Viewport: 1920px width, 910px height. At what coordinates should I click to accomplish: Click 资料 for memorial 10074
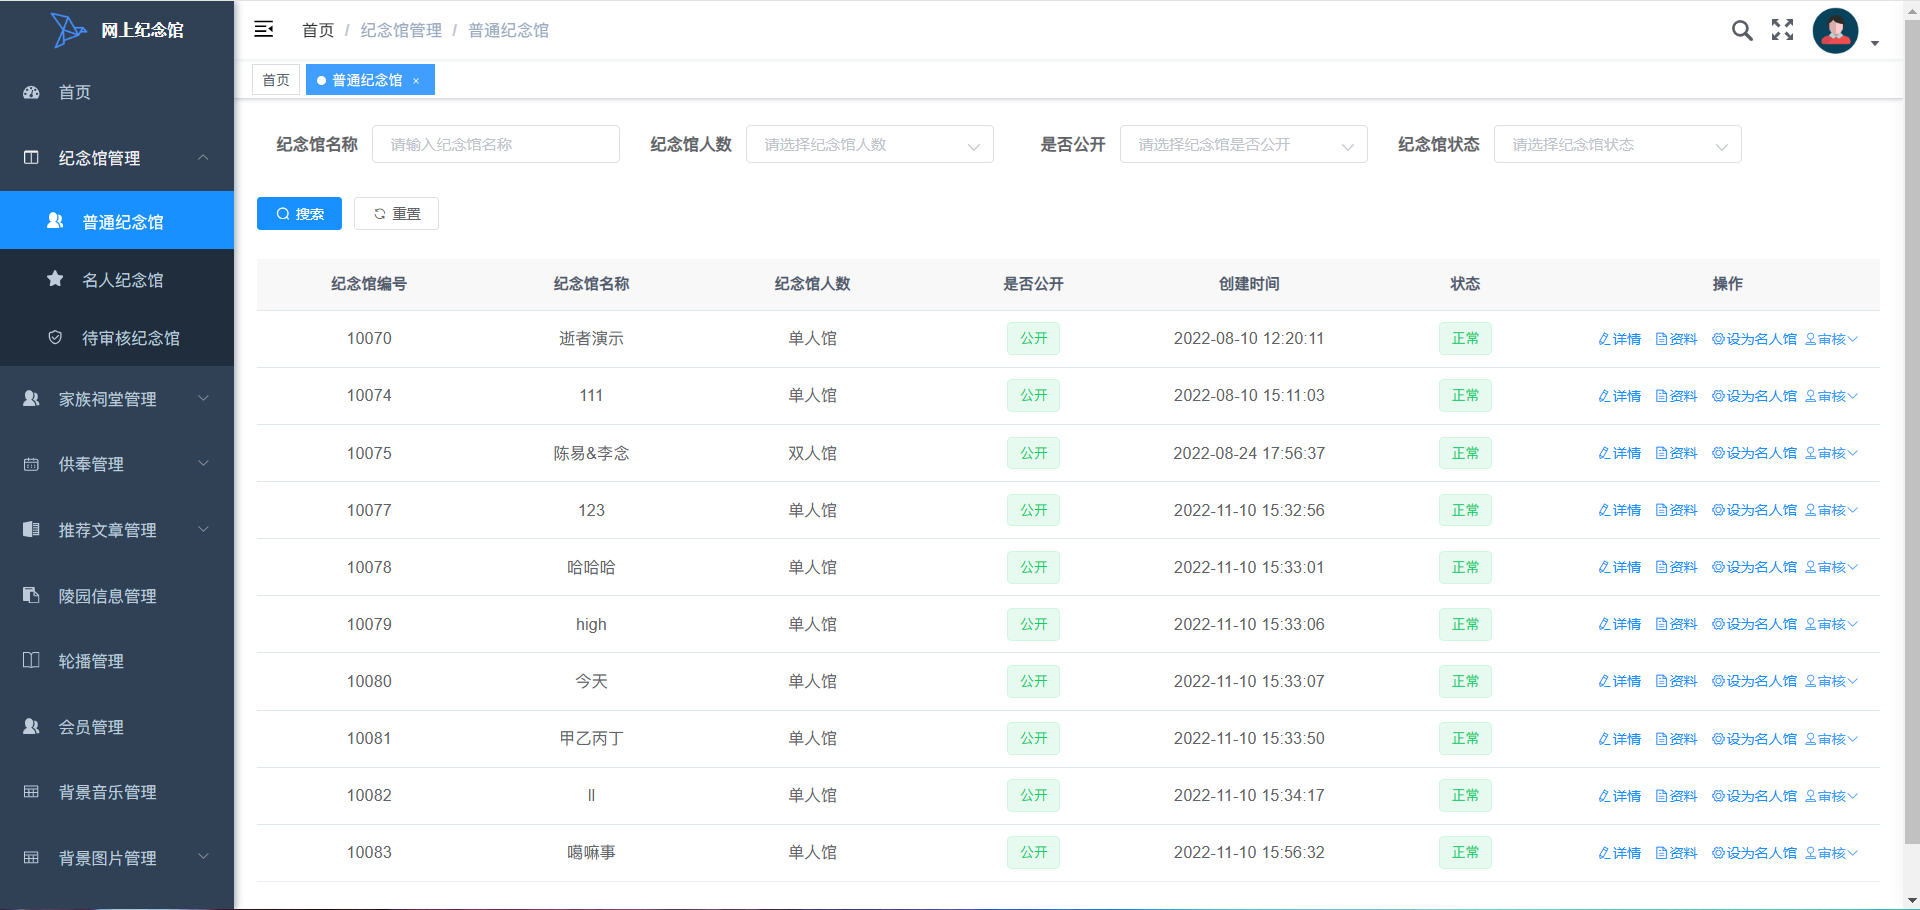tap(1677, 396)
